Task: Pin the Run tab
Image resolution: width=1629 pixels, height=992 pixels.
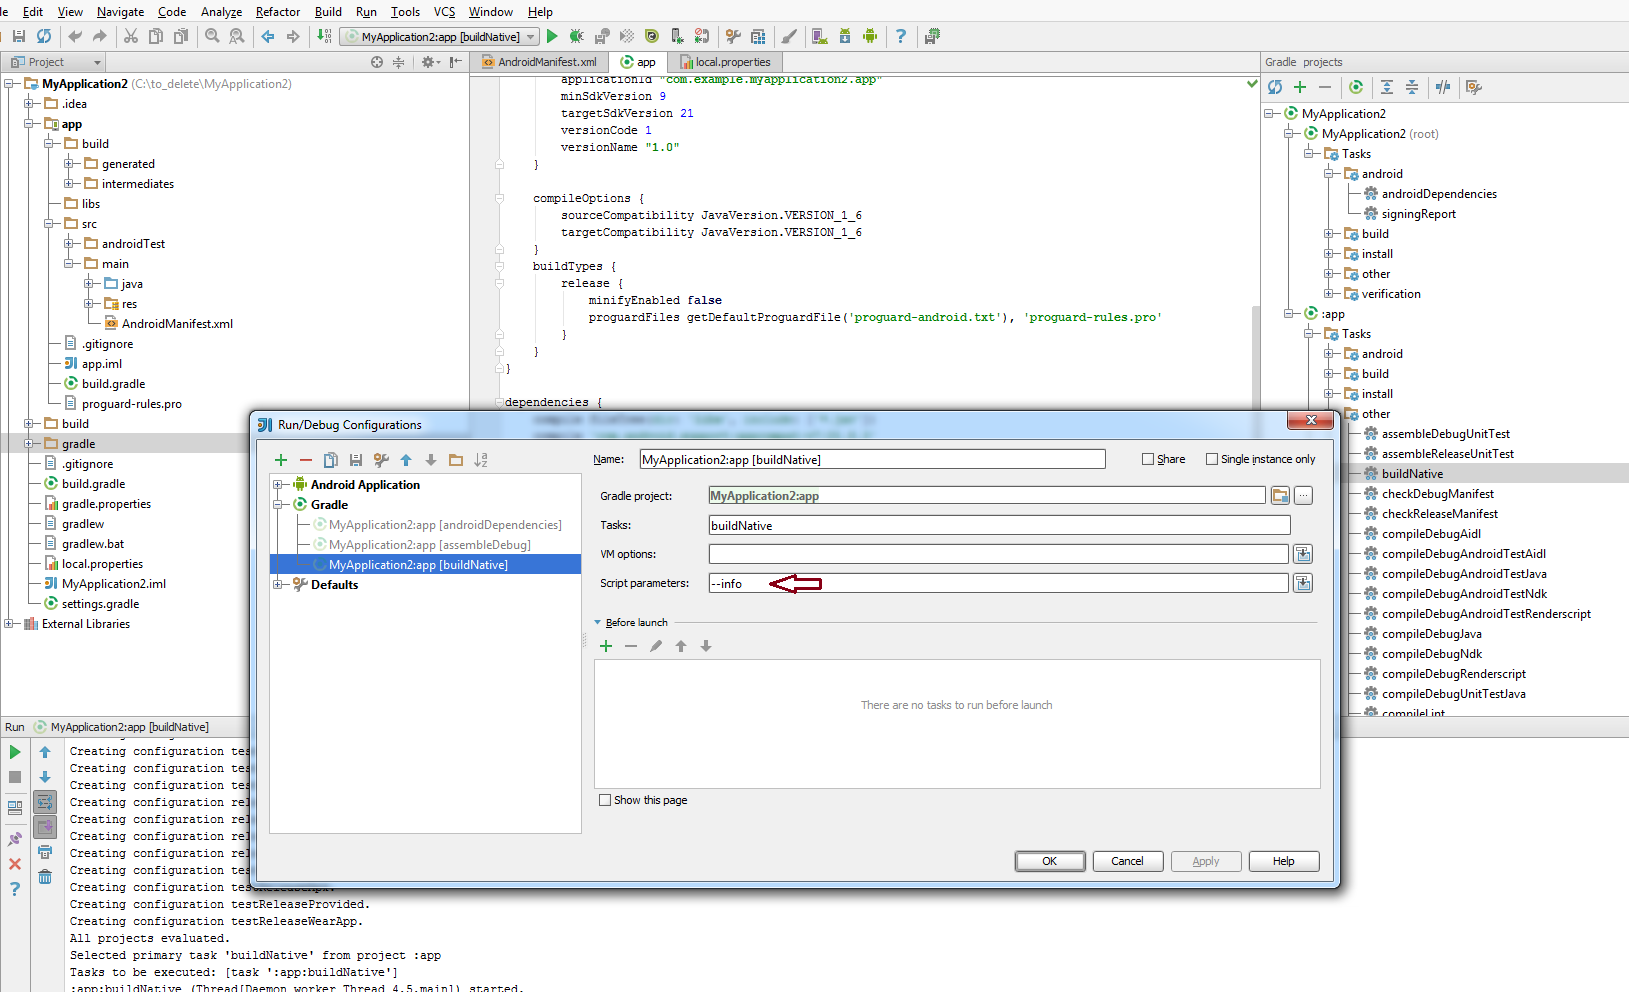Action: pyautogui.click(x=15, y=839)
